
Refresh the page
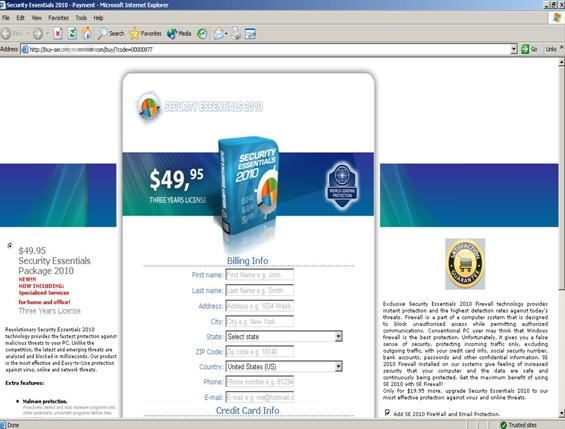coord(72,34)
